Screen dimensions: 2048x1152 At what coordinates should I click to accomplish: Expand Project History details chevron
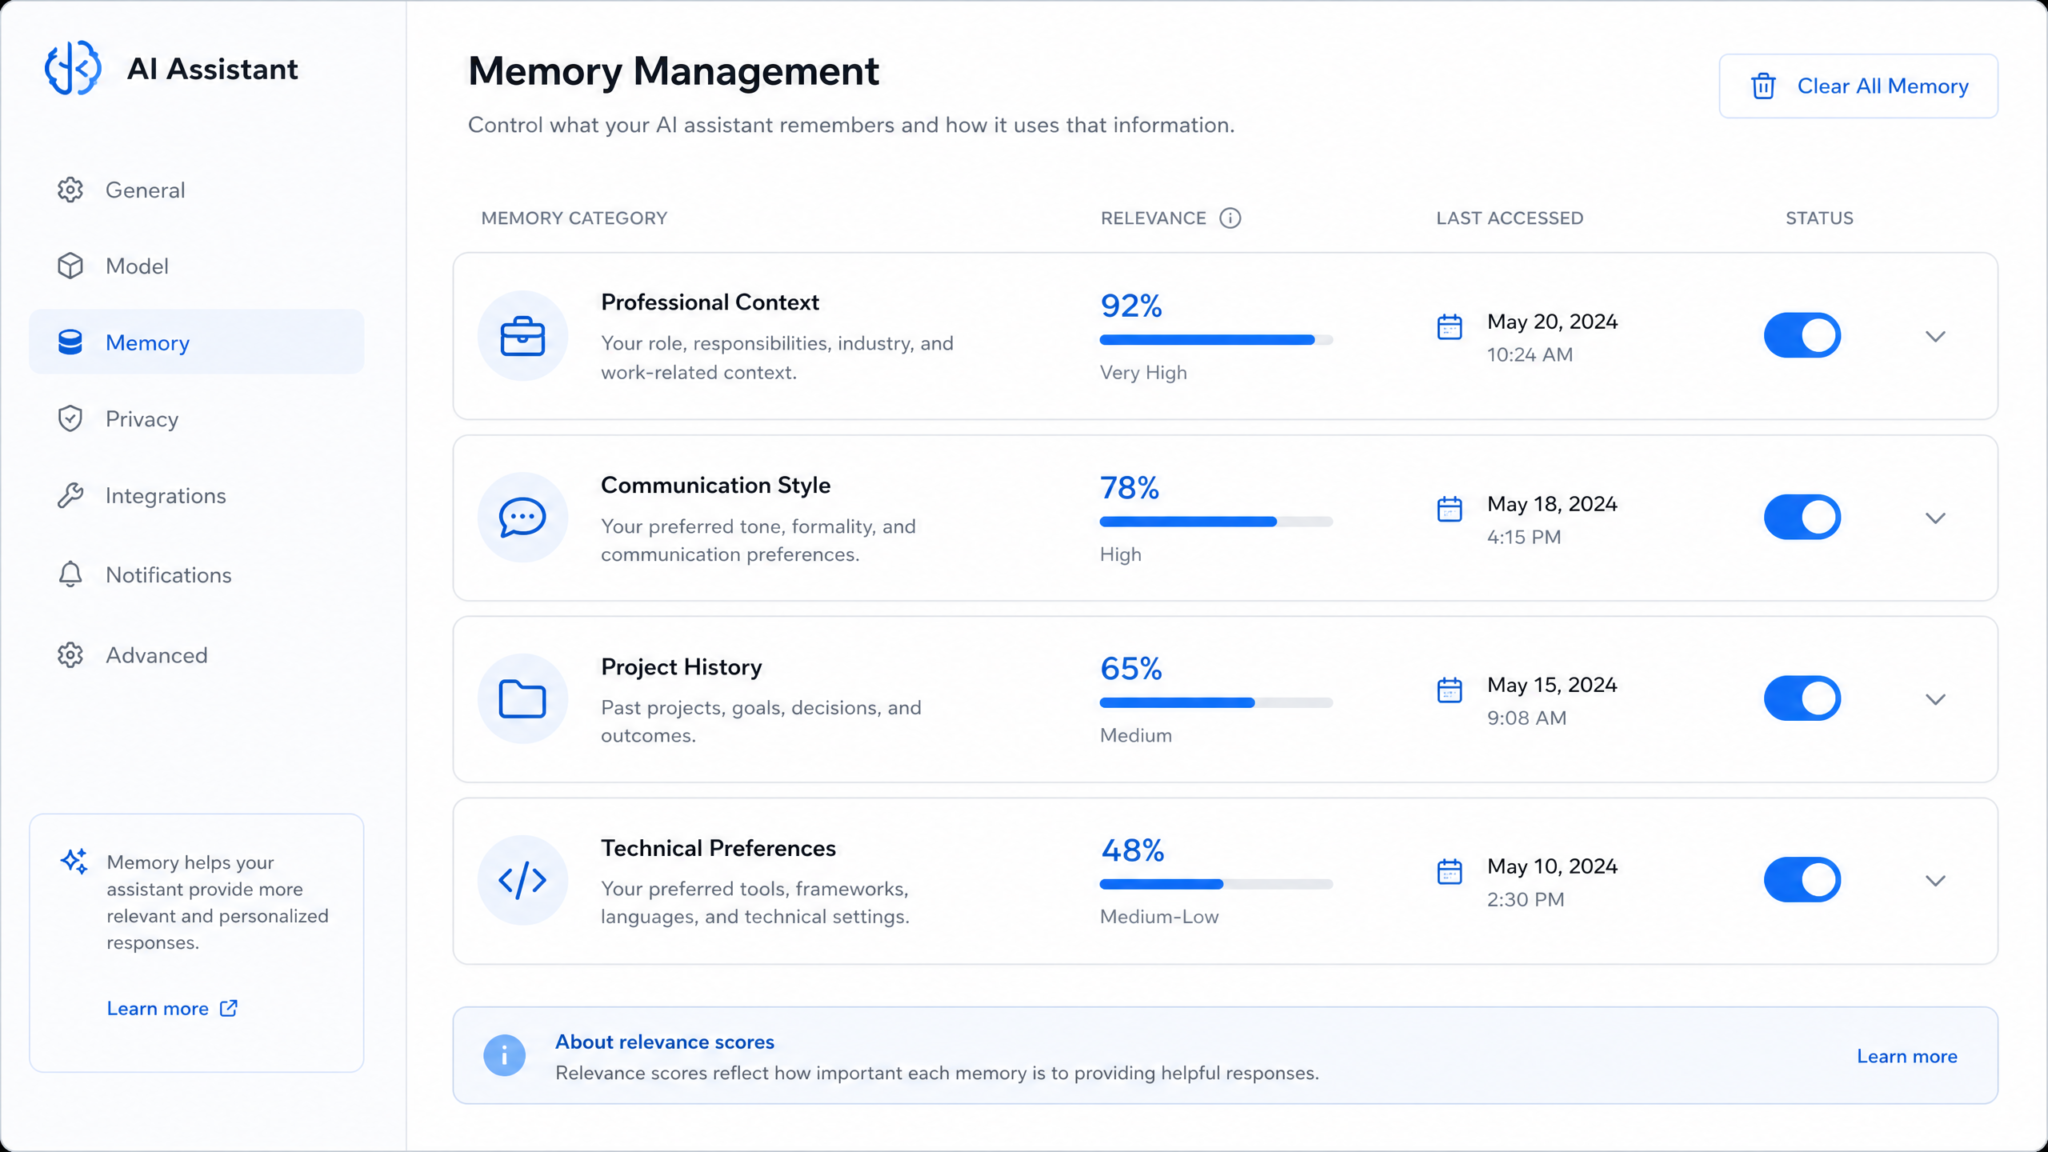coord(1935,700)
